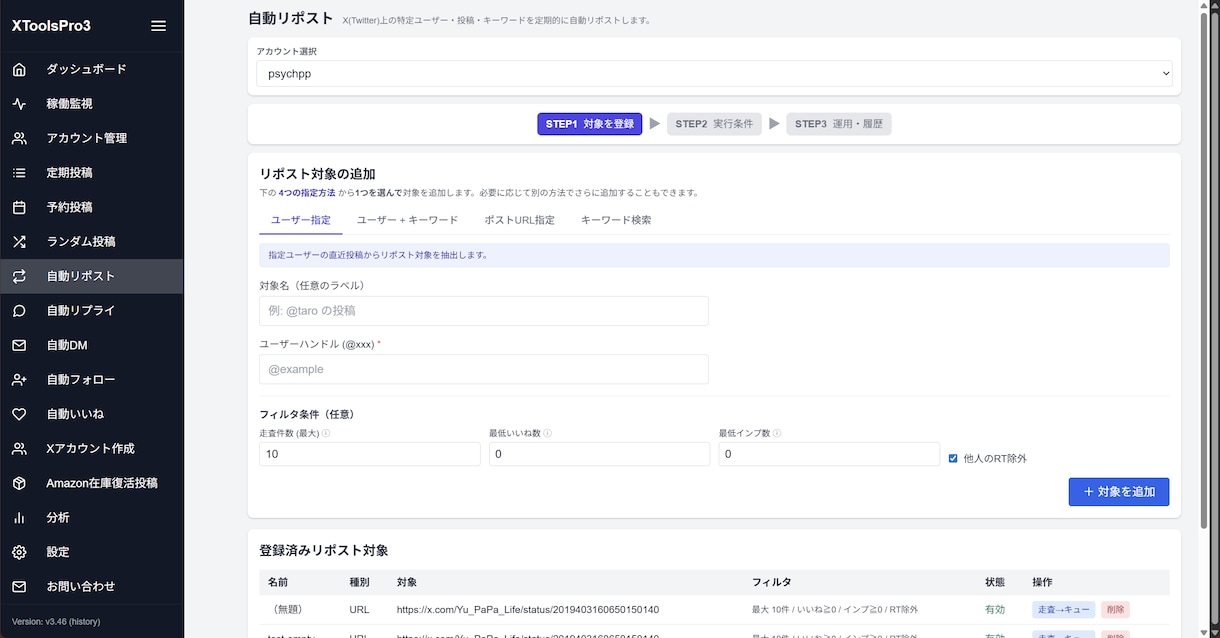The width and height of the screenshot is (1220, 638).
Task: Open 設定 in the sidebar
Action: tap(91, 552)
